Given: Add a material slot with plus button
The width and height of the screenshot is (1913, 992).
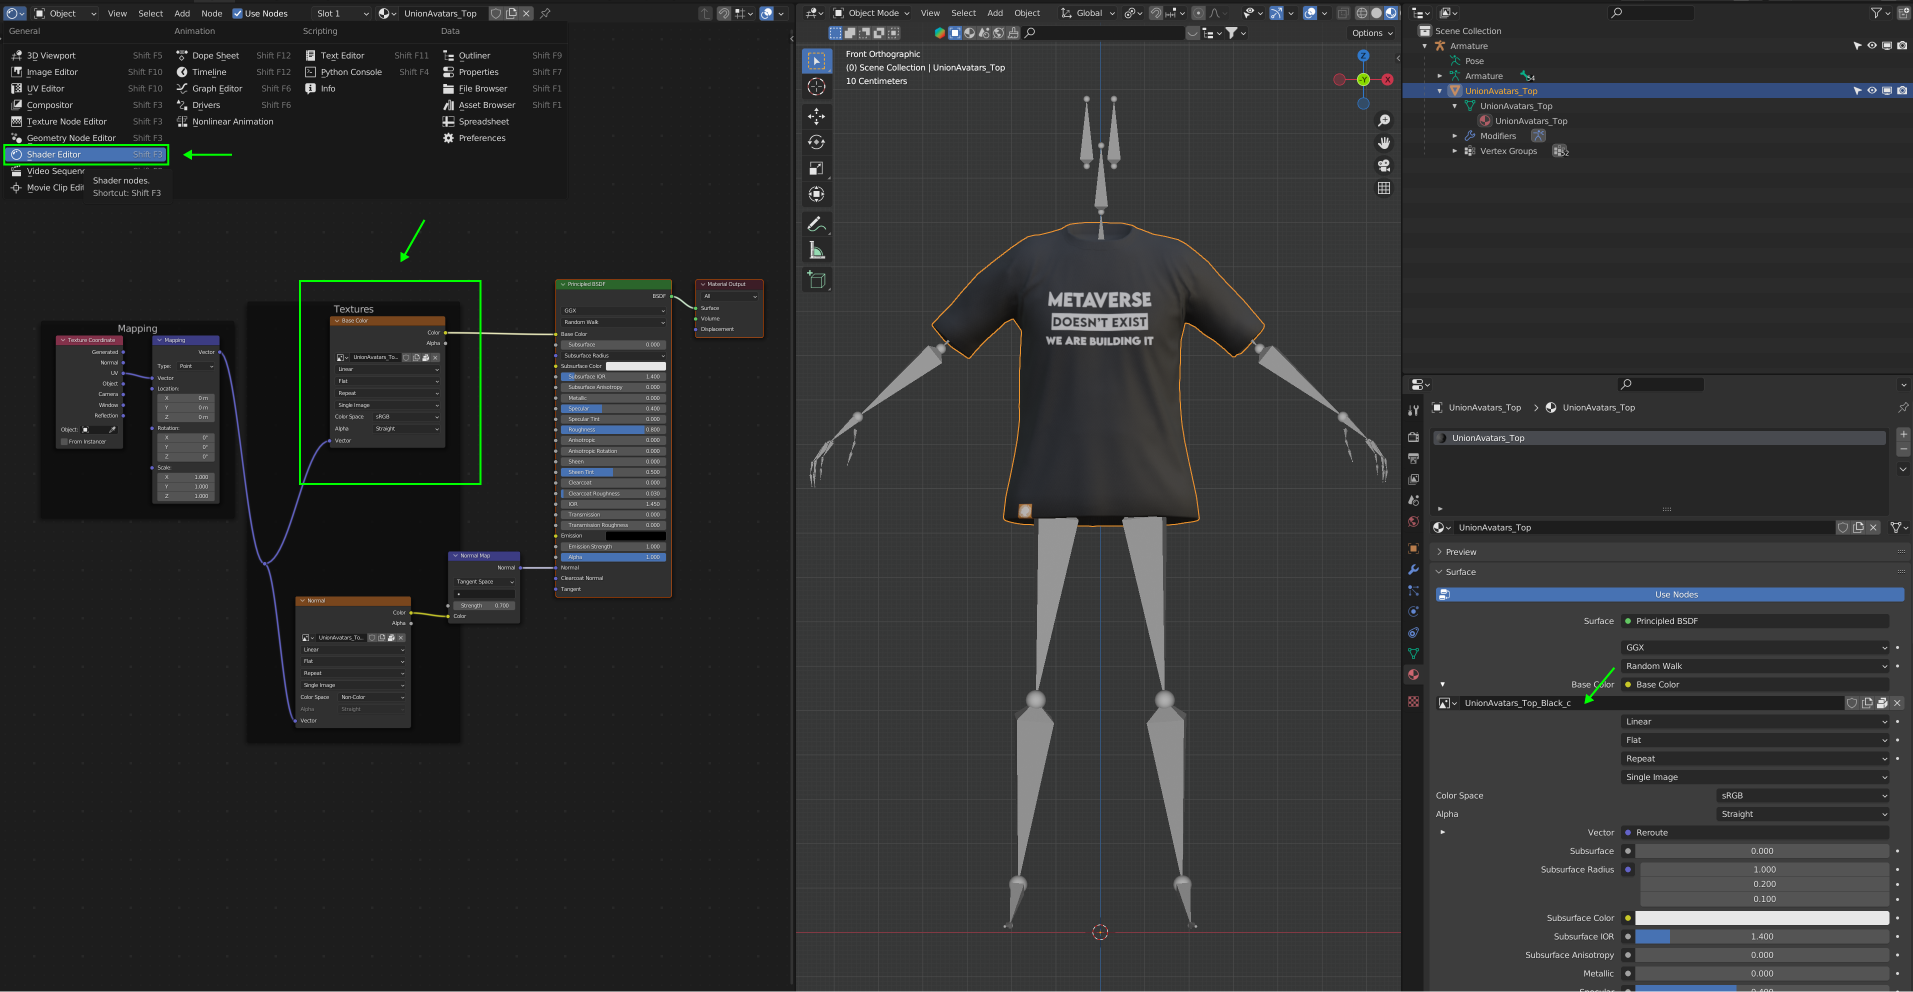Looking at the screenshot, I should [1903, 435].
